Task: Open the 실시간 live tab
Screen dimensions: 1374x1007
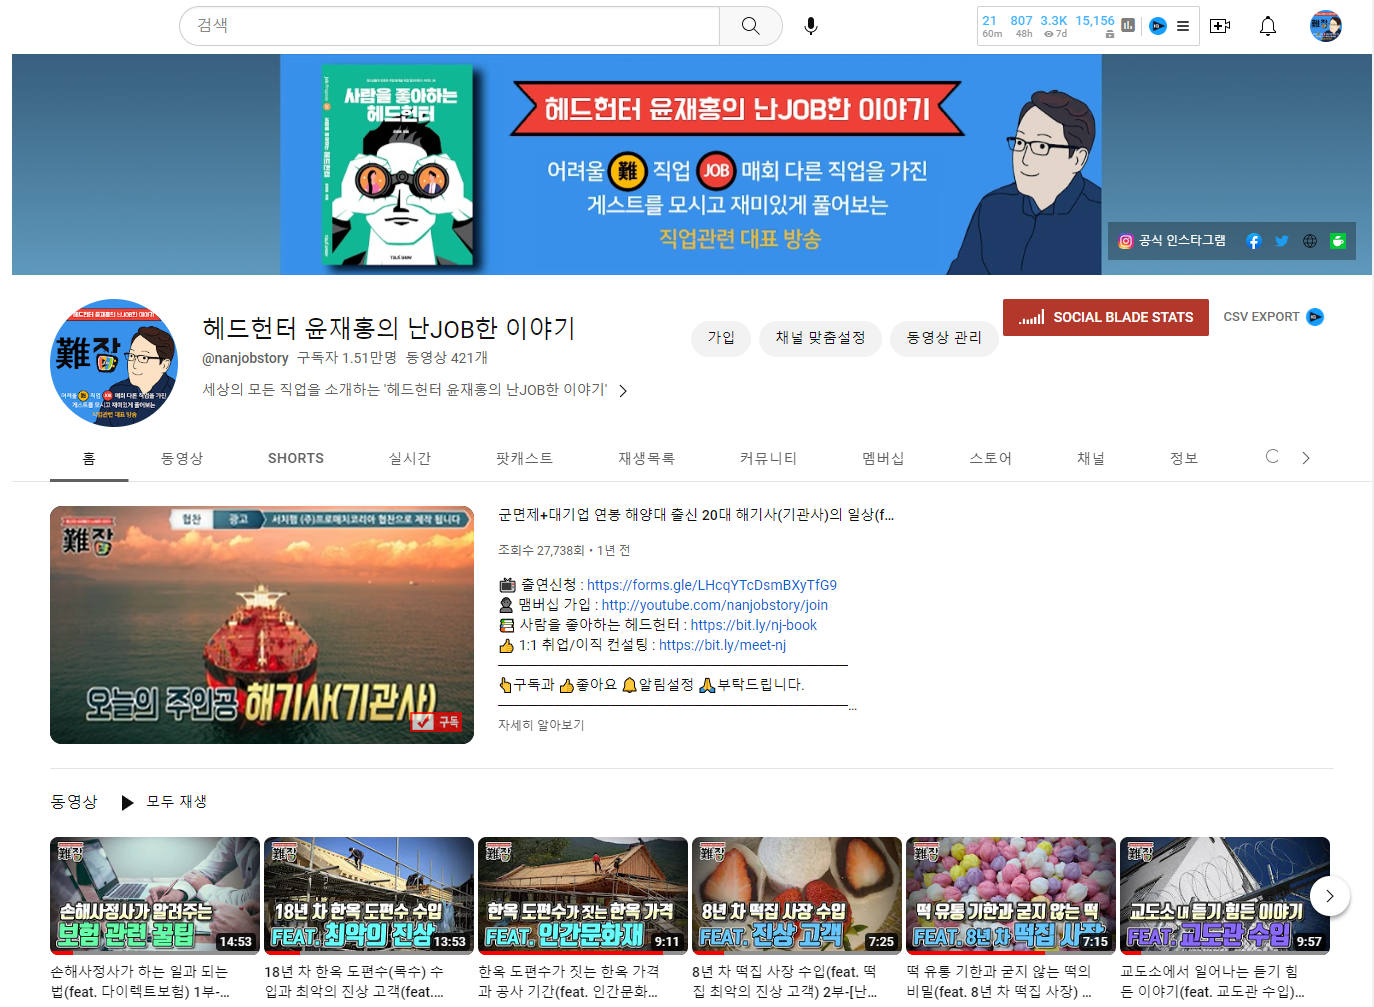Action: pos(410,458)
